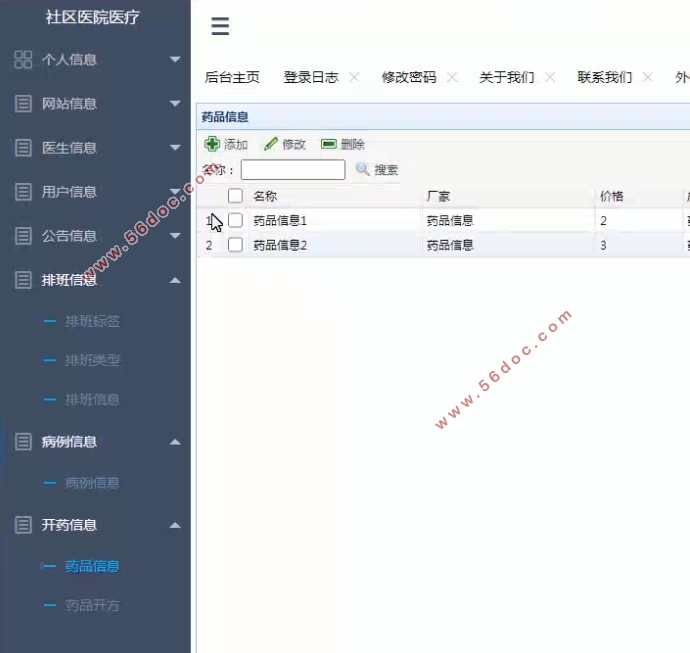
Task: Click the 修改 button label
Action: 294,144
